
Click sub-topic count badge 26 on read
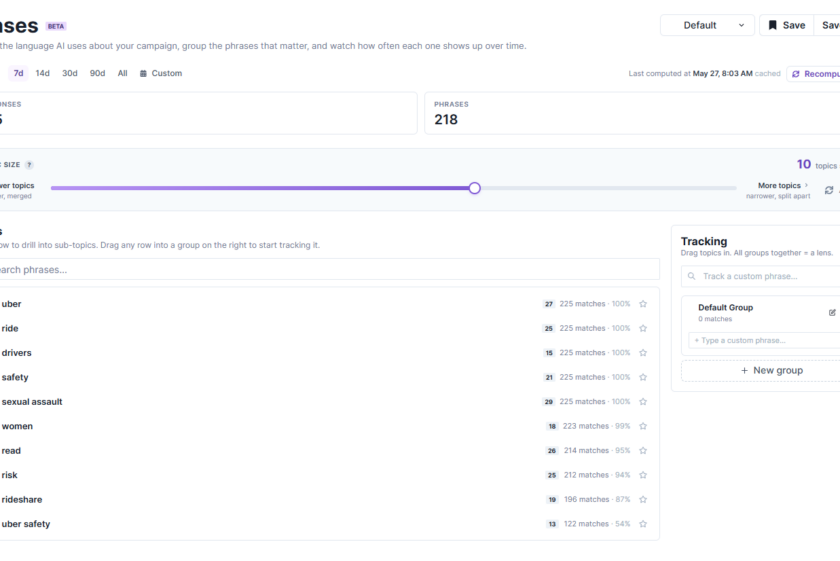(552, 451)
